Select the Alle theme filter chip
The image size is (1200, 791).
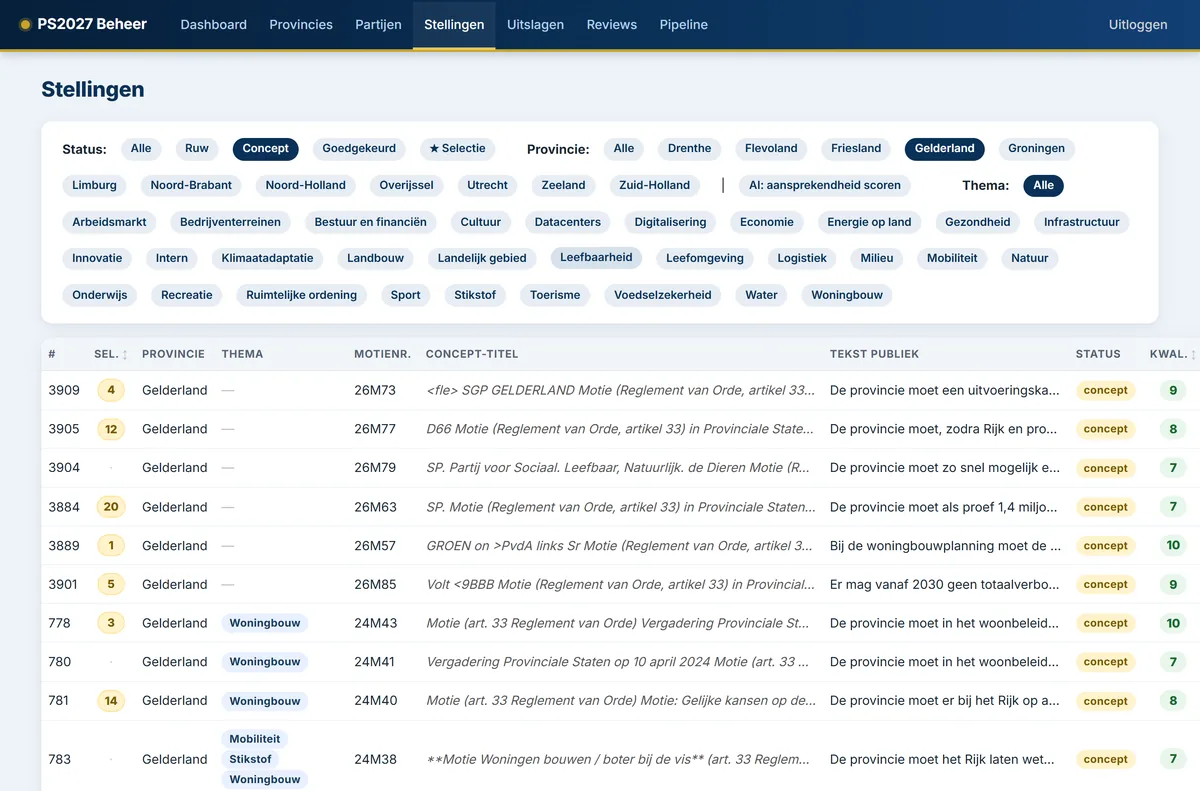point(1043,185)
